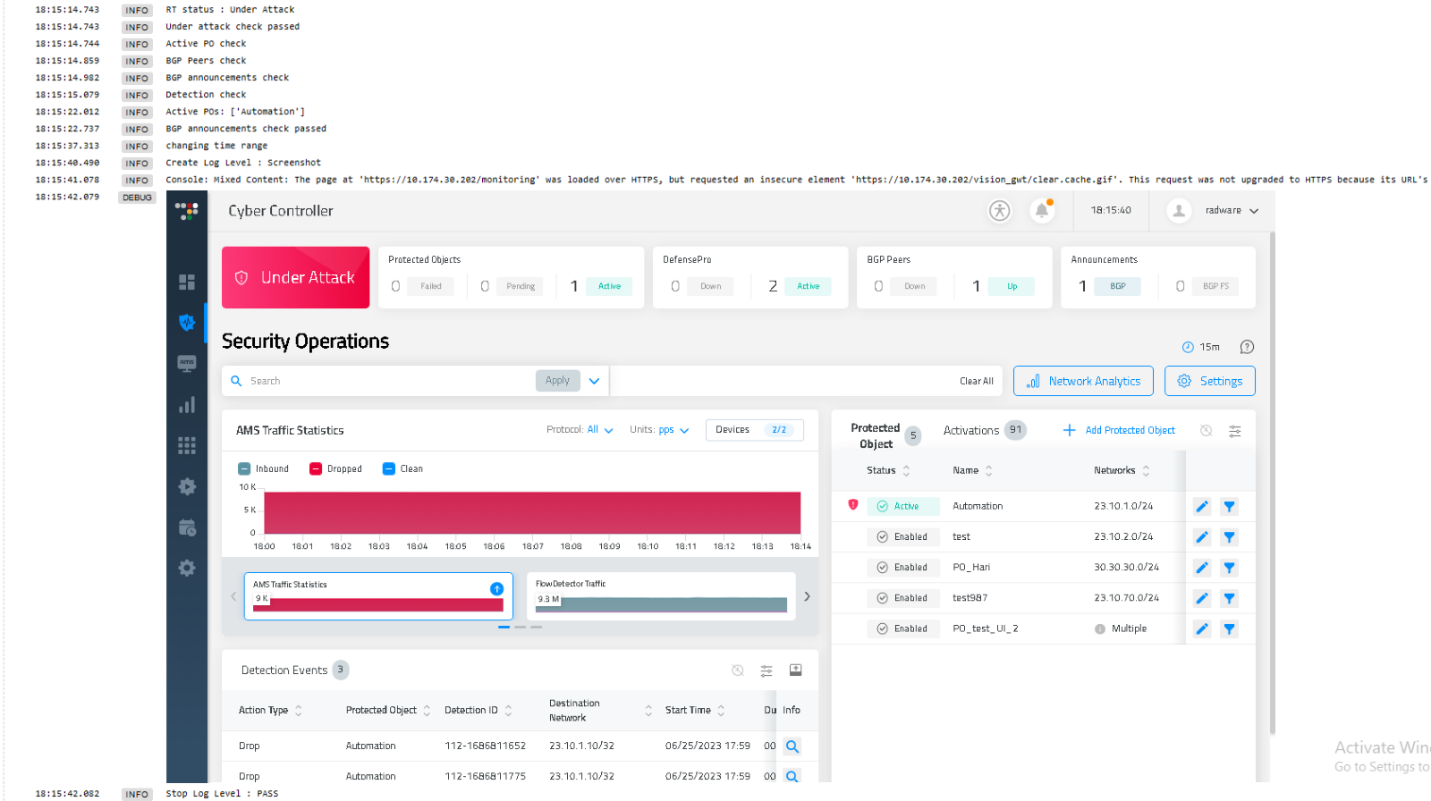Click filter icon for PO_Hari row
Viewport: 1431px width, 801px height.
coord(1229,568)
